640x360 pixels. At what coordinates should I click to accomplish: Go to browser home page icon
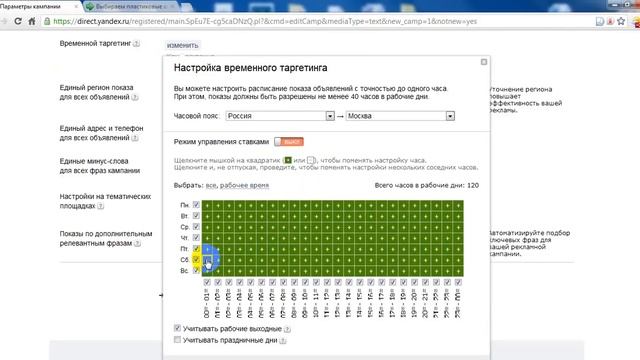click(31, 21)
